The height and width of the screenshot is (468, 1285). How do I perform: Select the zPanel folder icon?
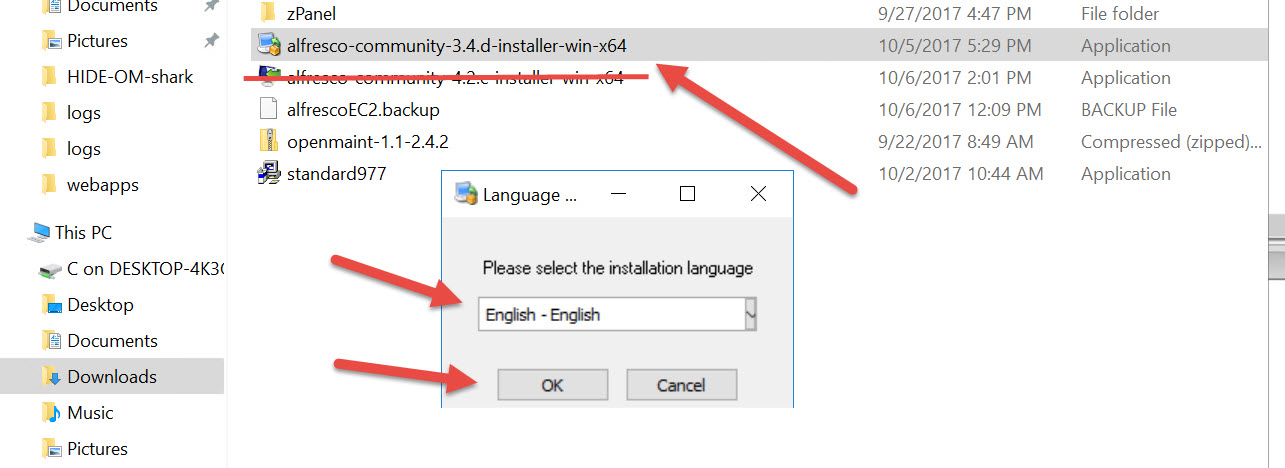click(268, 14)
